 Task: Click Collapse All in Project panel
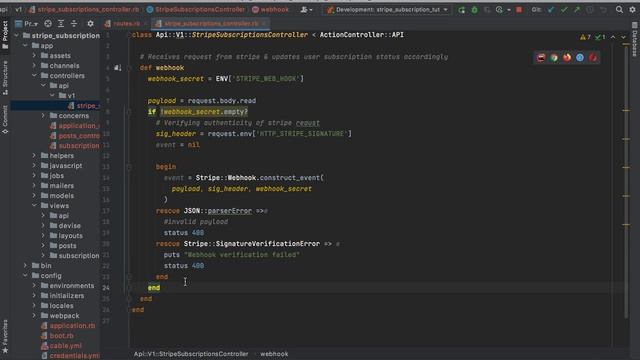[74, 24]
